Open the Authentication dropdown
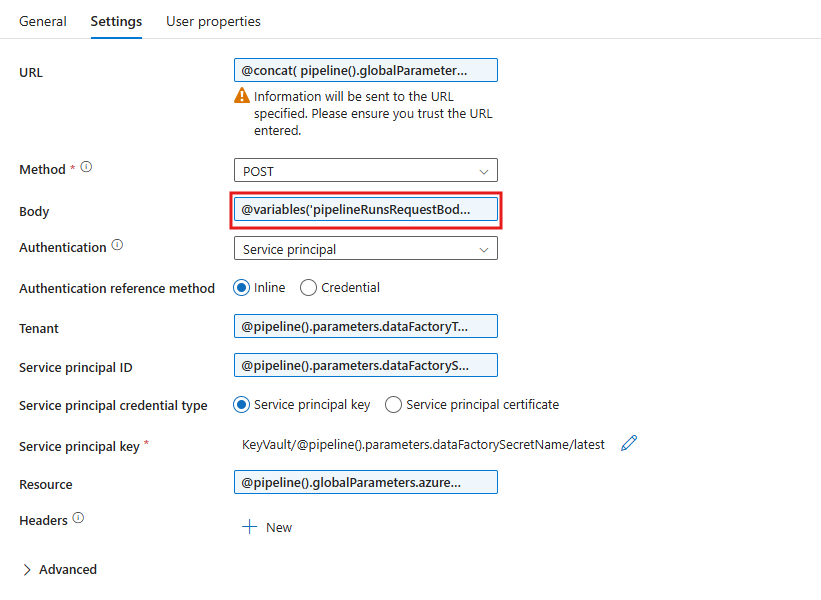821x600 pixels. tap(365, 247)
